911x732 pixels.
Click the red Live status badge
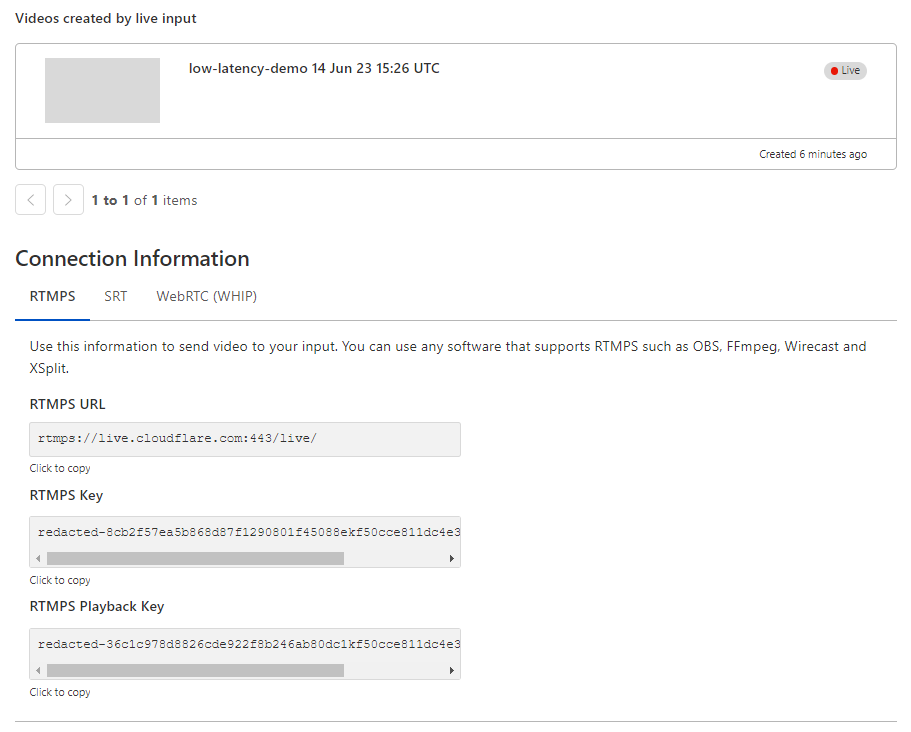click(x=845, y=71)
